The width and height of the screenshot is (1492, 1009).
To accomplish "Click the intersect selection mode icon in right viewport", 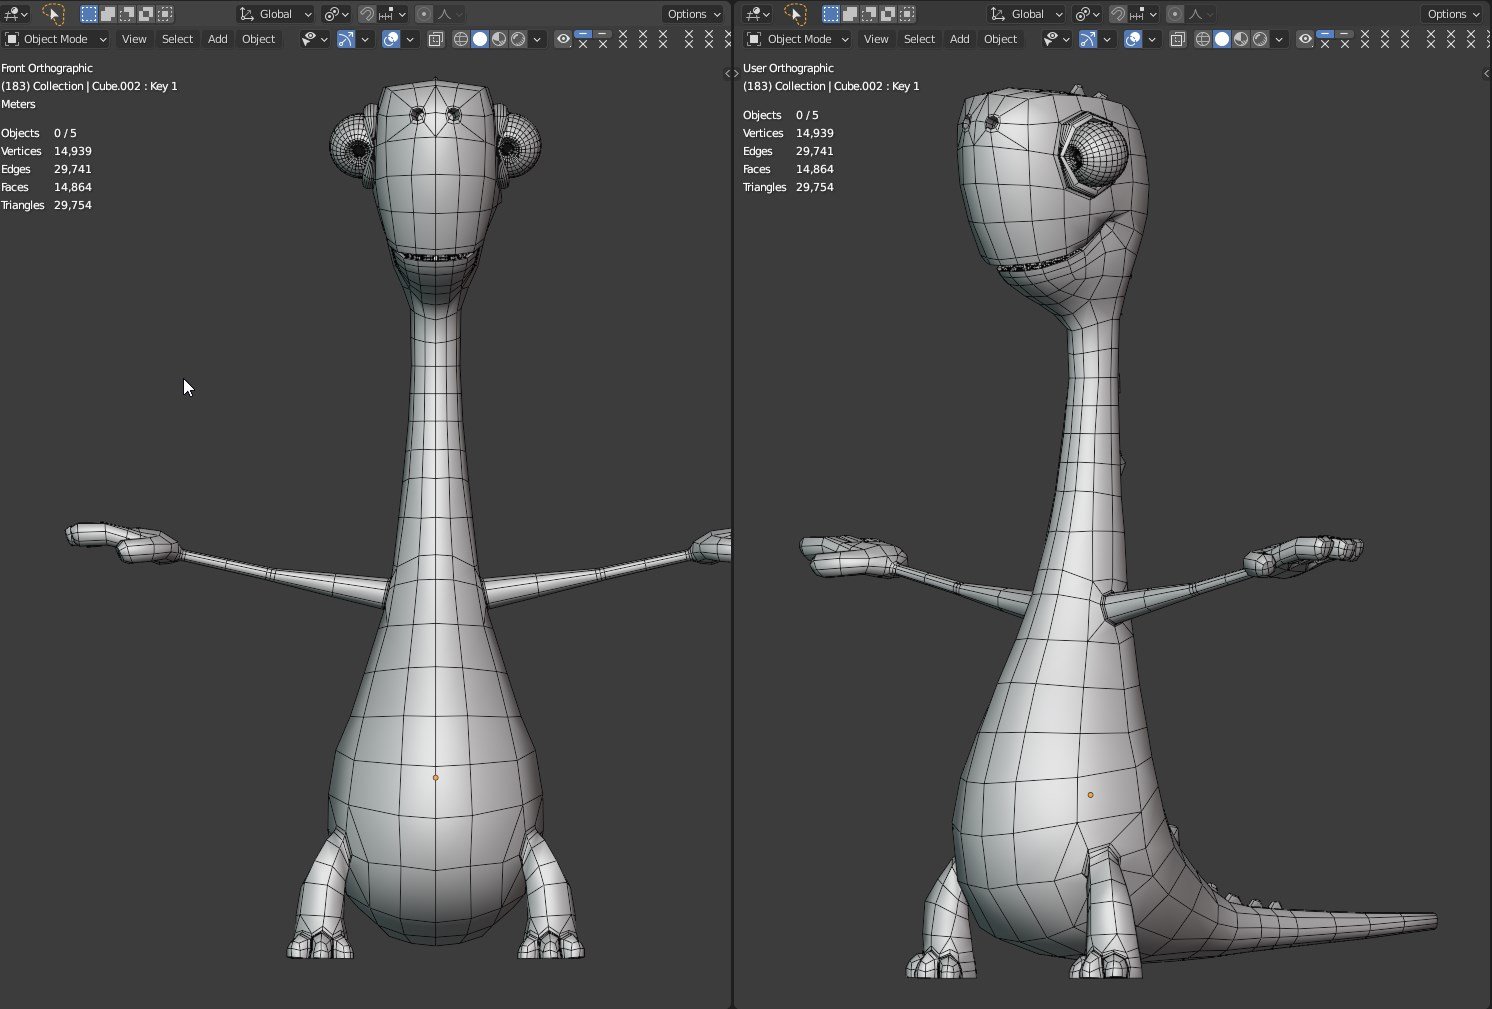I will click(907, 14).
